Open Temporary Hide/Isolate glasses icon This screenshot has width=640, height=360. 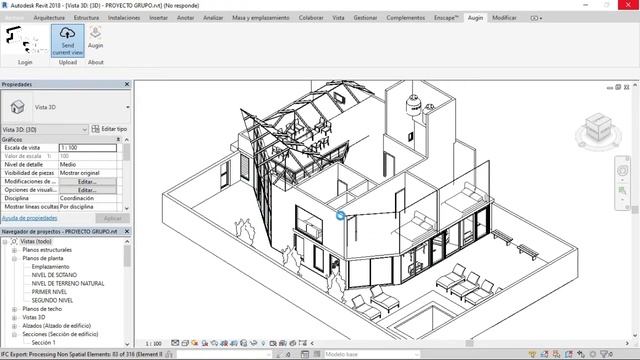click(253, 343)
